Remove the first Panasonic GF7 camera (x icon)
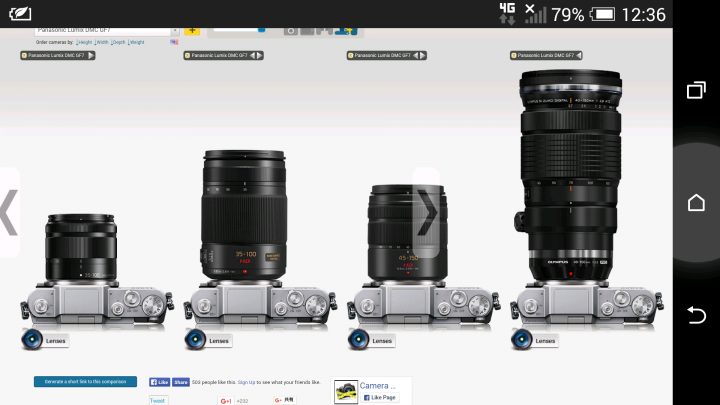The image size is (720, 405). 24,56
